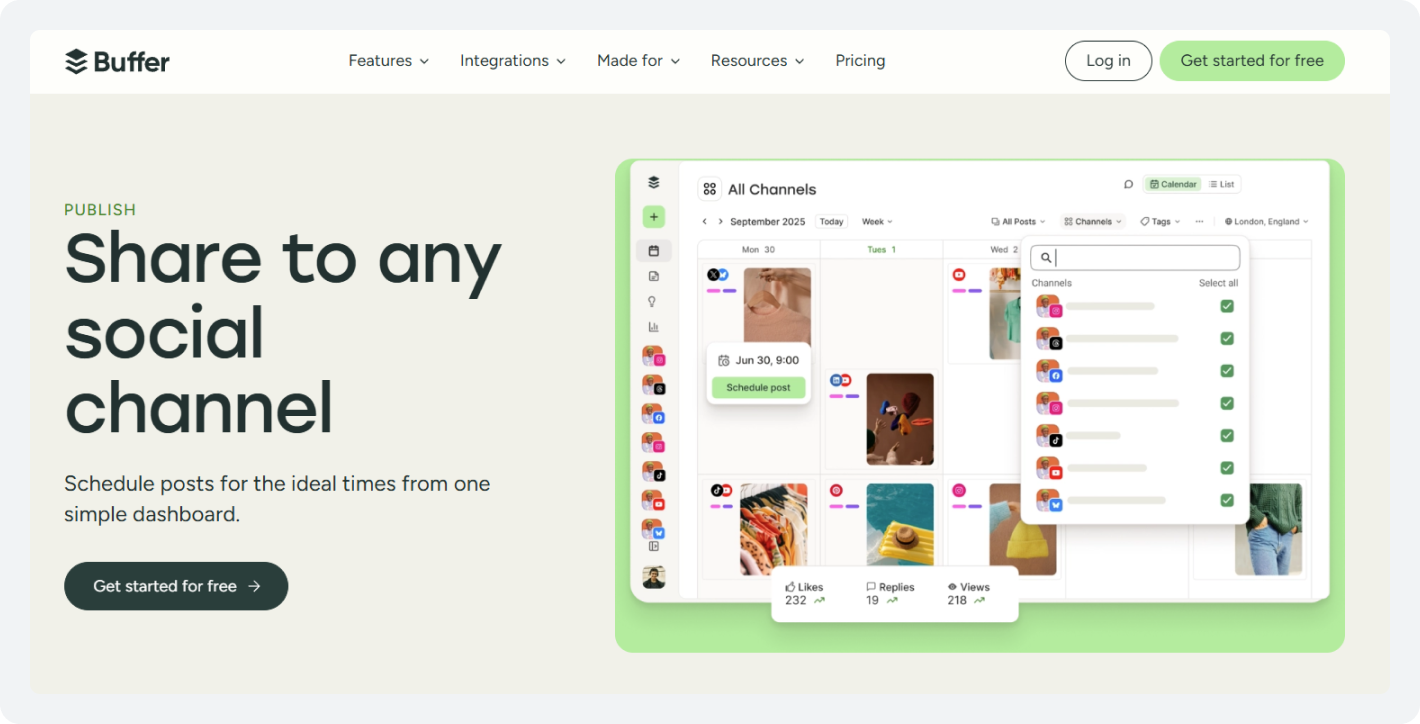Image resolution: width=1420 pixels, height=724 pixels.
Task: Open the All Posts filter dropdown
Action: point(1018,222)
